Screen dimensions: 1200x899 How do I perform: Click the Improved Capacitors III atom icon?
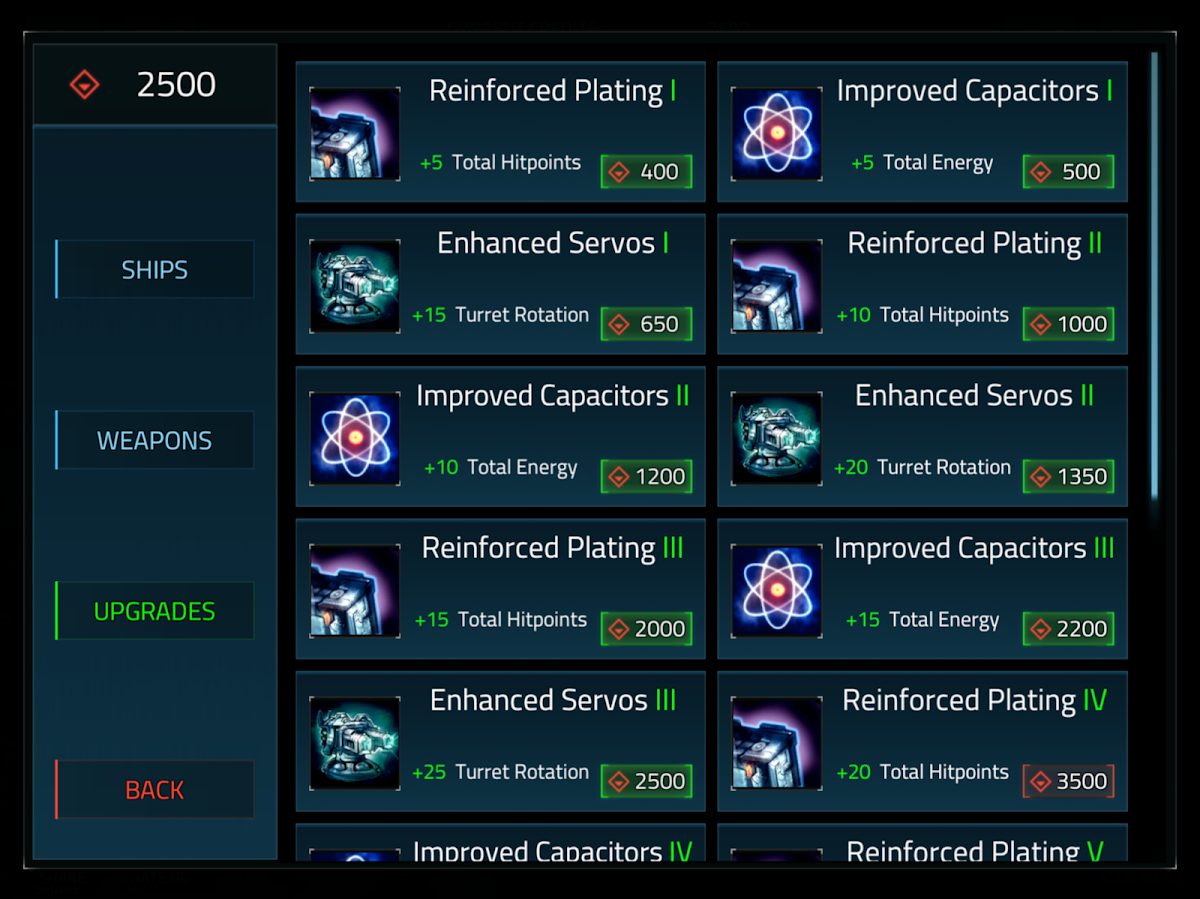point(776,591)
